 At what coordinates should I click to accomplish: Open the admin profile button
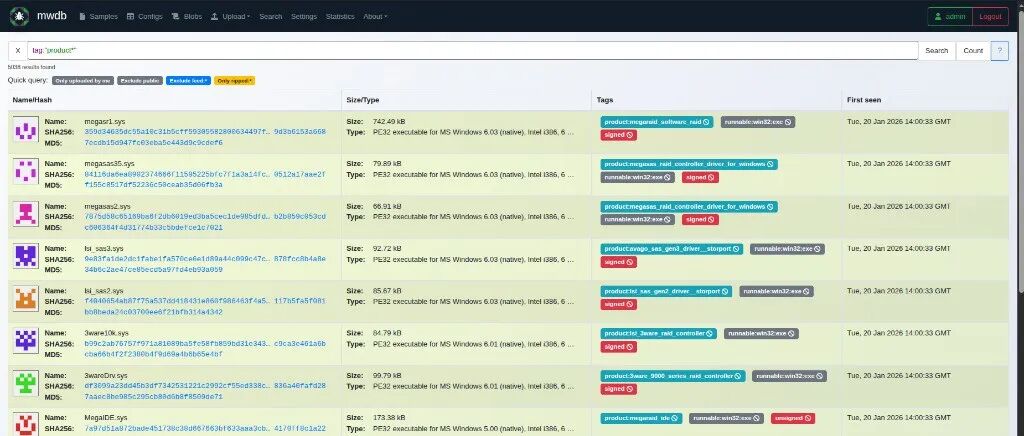[950, 16]
